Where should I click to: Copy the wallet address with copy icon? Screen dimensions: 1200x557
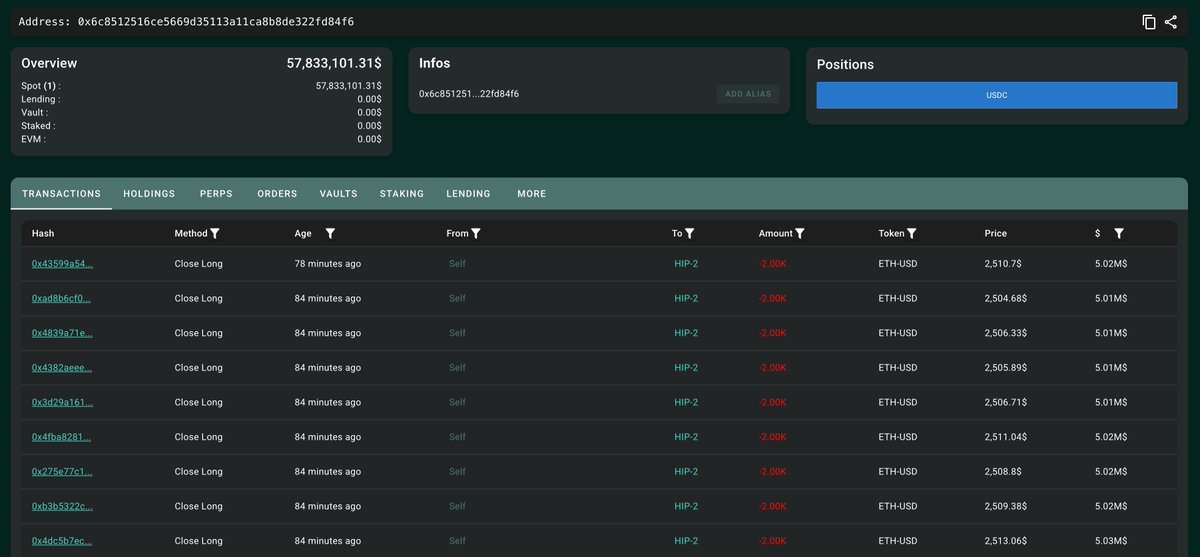(x=1149, y=22)
